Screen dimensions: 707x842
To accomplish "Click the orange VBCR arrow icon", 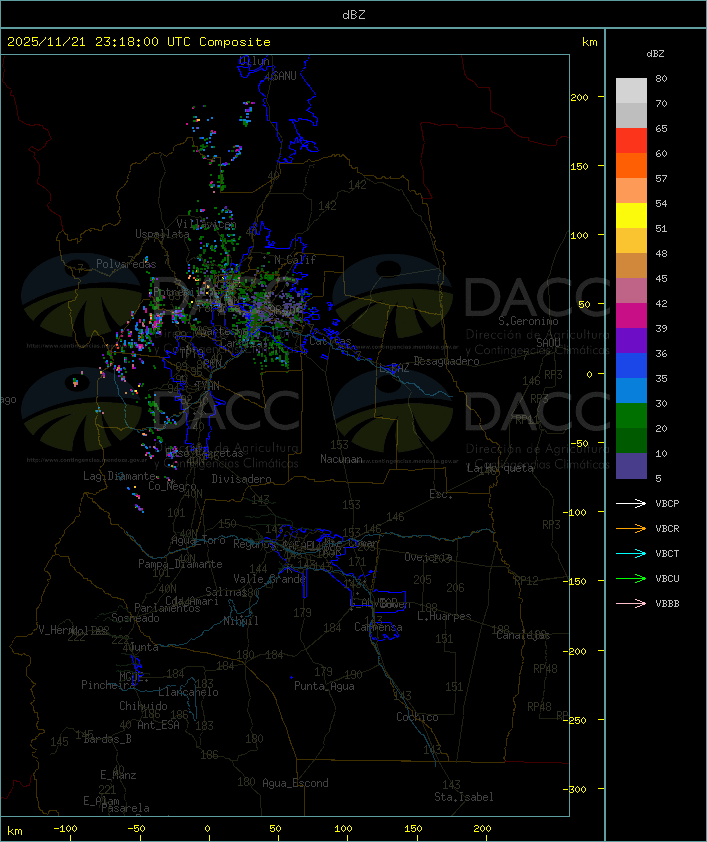I will tap(631, 528).
